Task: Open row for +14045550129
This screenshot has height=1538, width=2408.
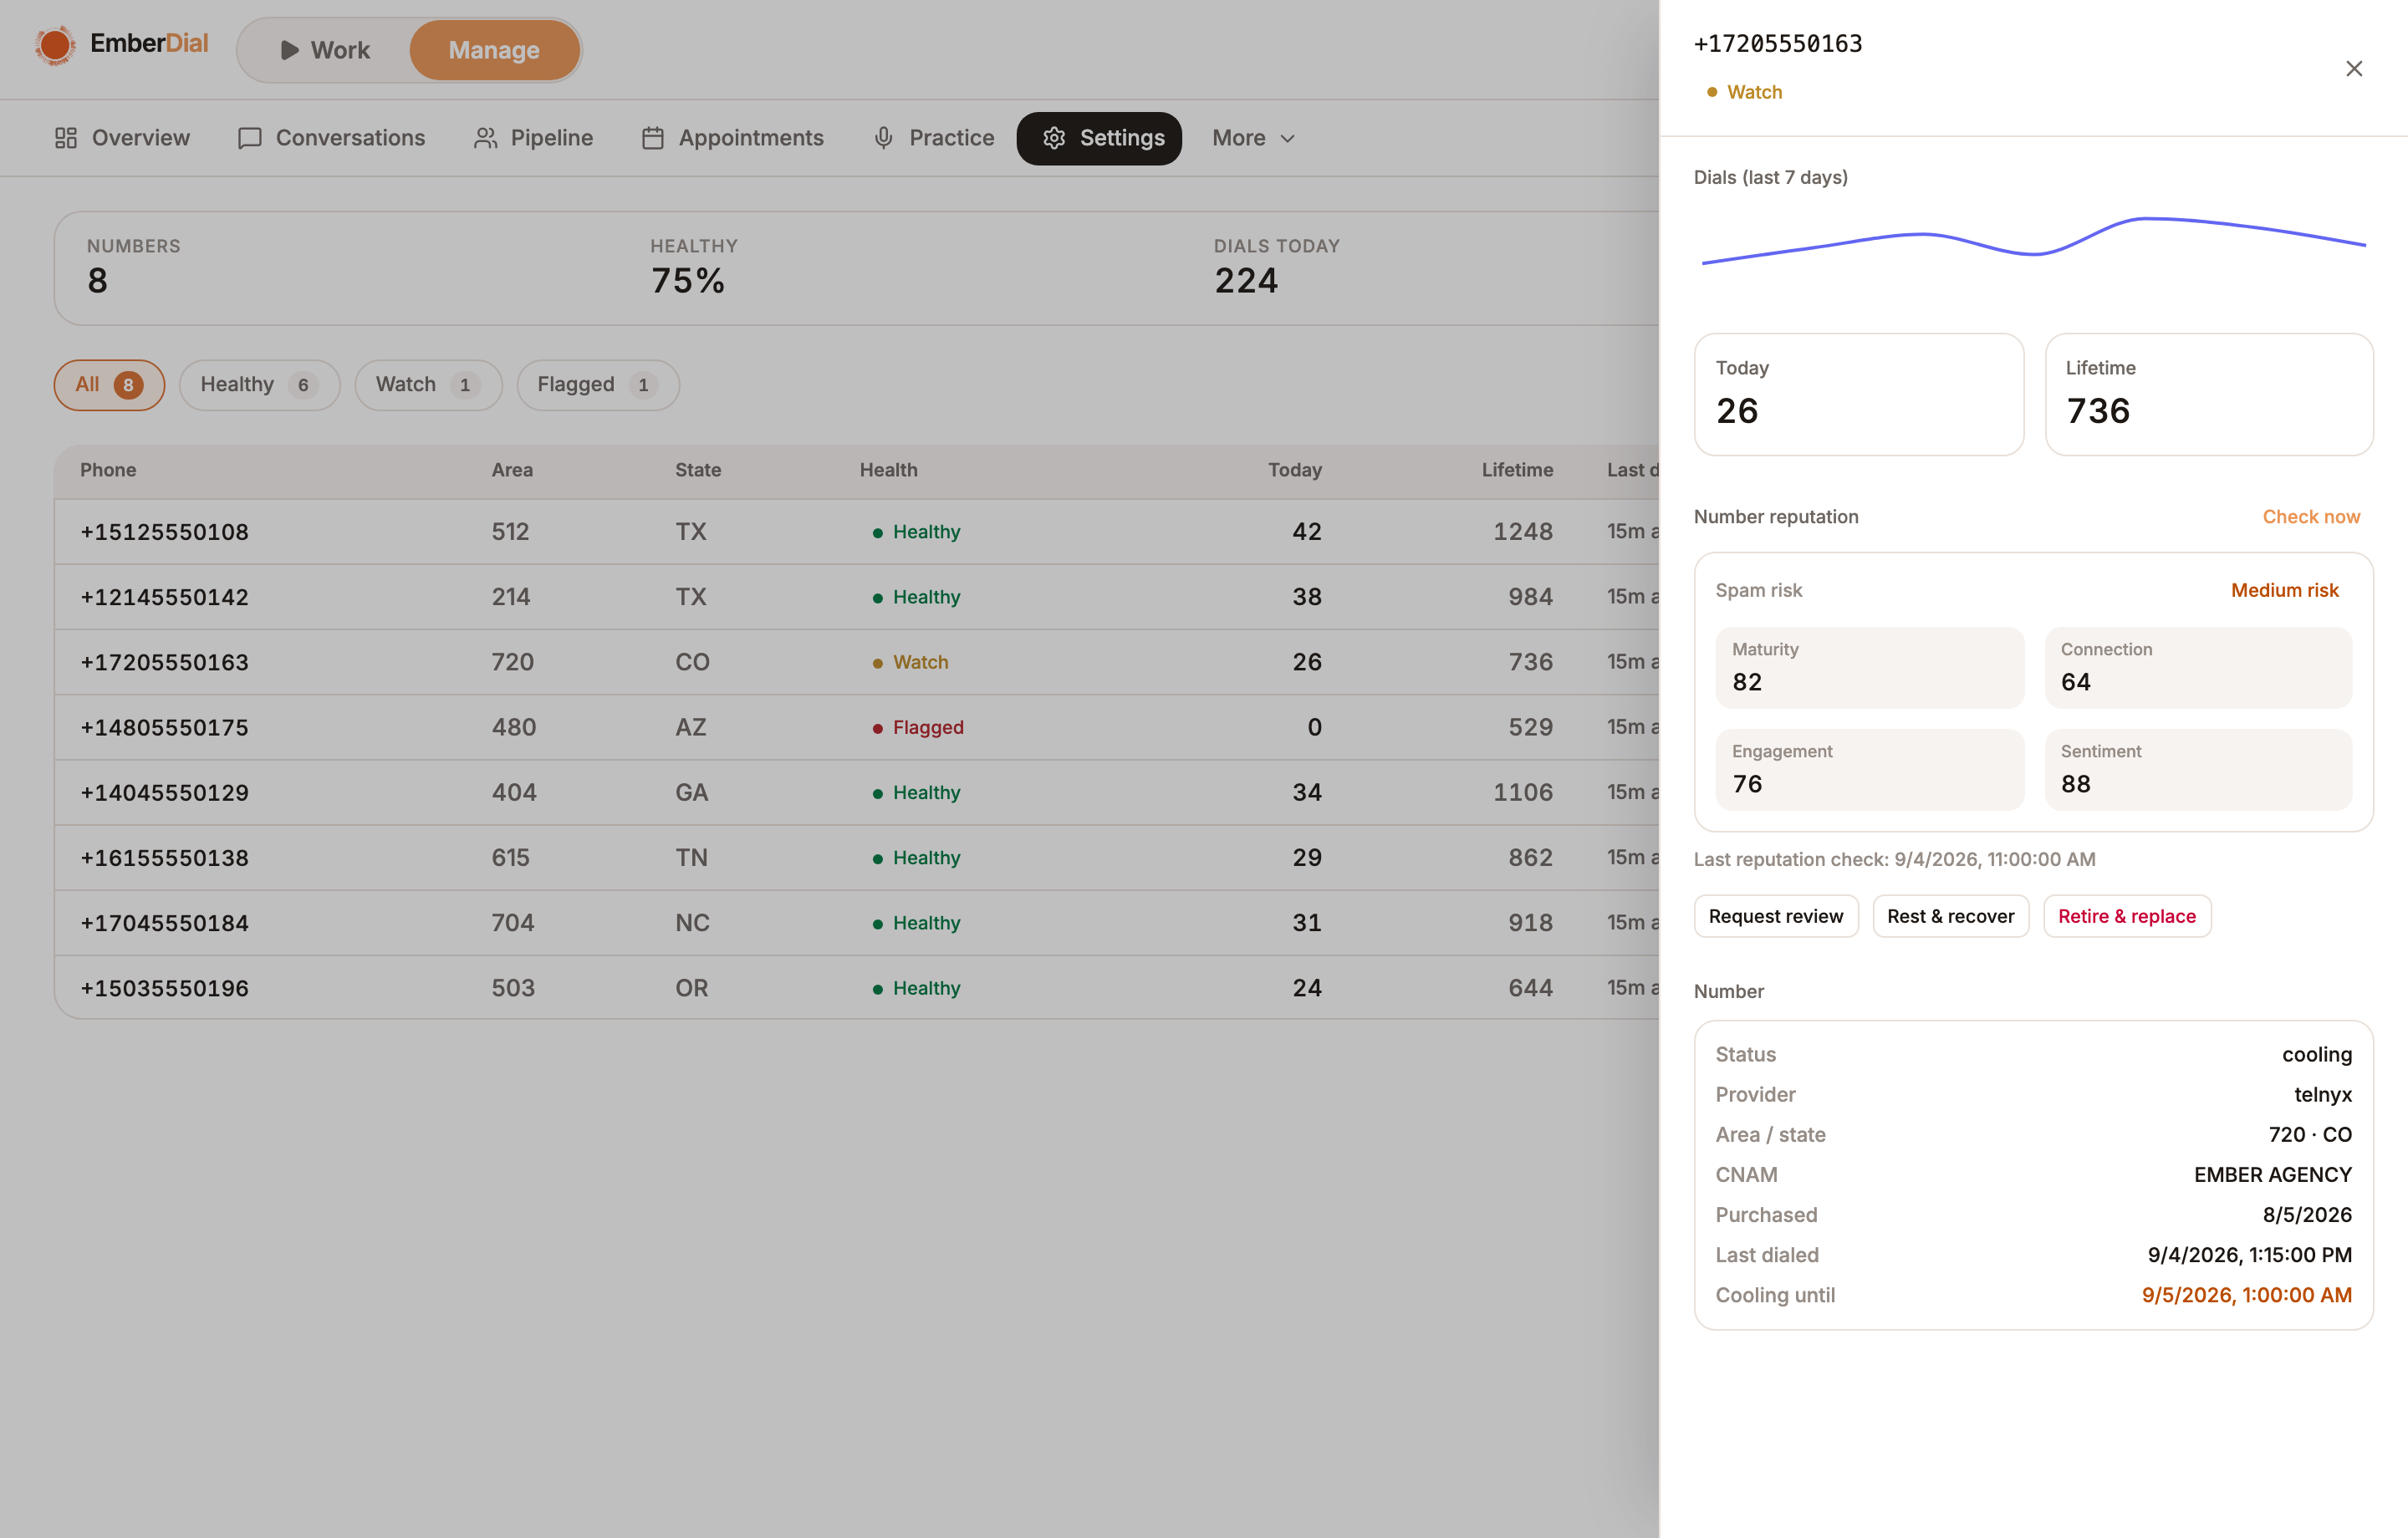Action: (857, 793)
